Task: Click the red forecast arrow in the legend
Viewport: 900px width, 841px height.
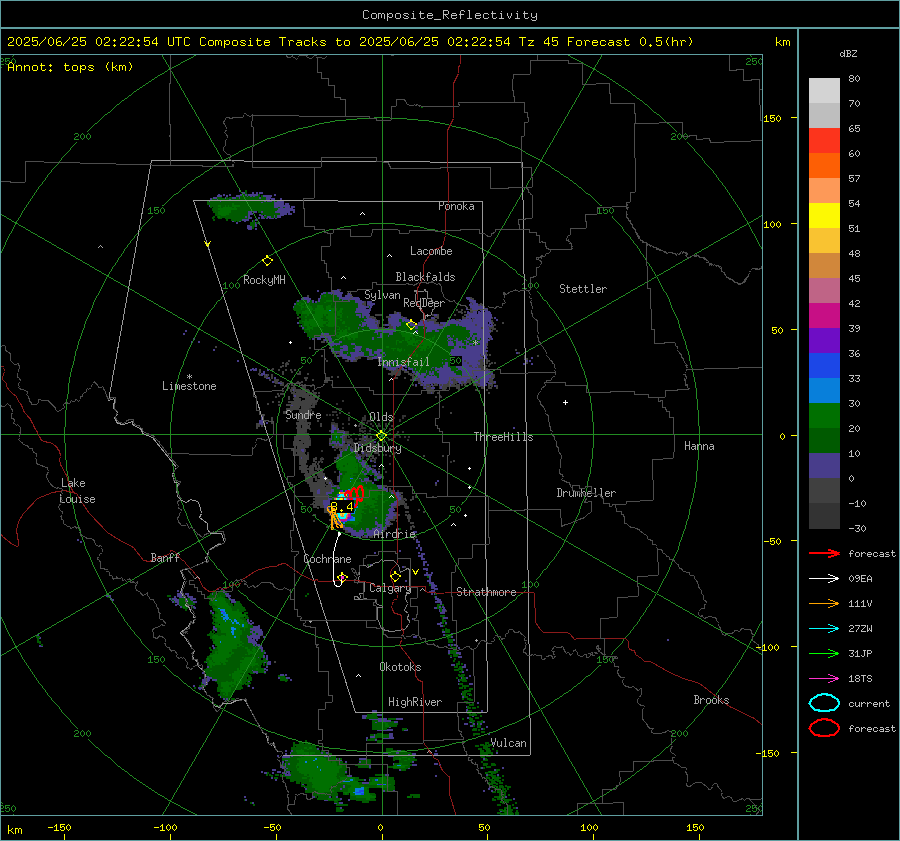Action: [x=824, y=553]
